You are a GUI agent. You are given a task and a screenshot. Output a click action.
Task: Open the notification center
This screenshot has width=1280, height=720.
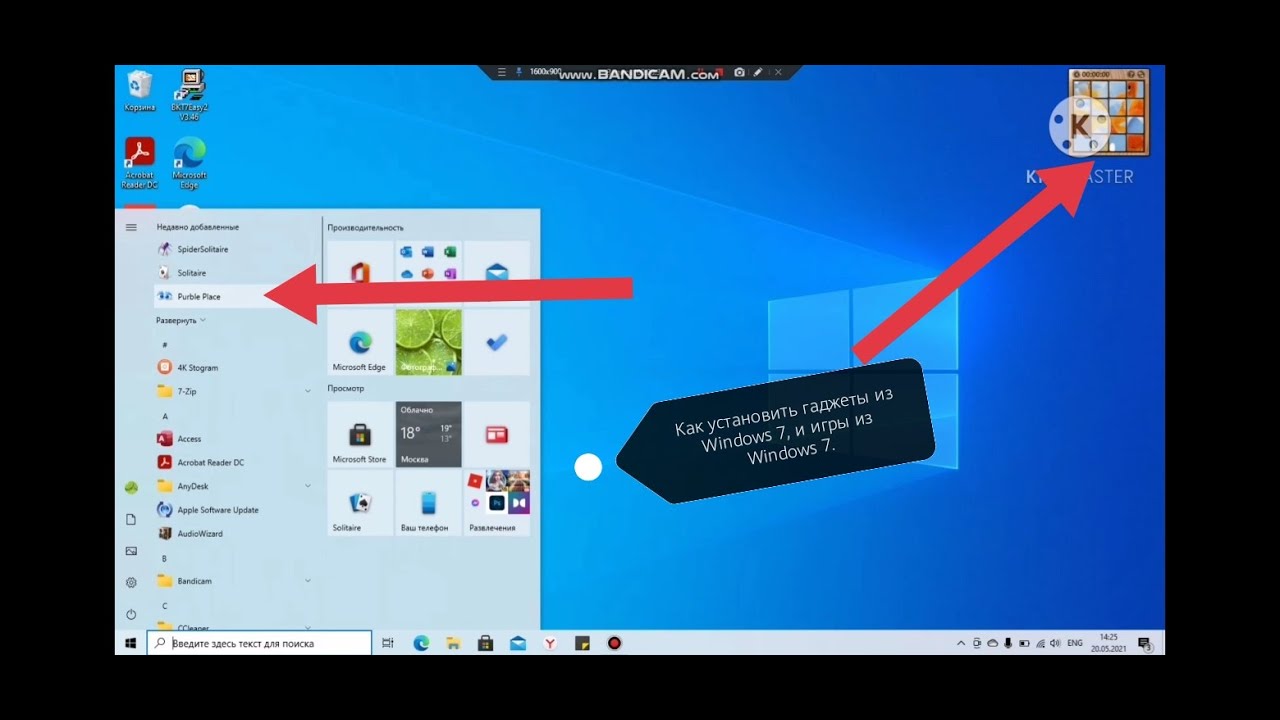pyautogui.click(x=1144, y=643)
